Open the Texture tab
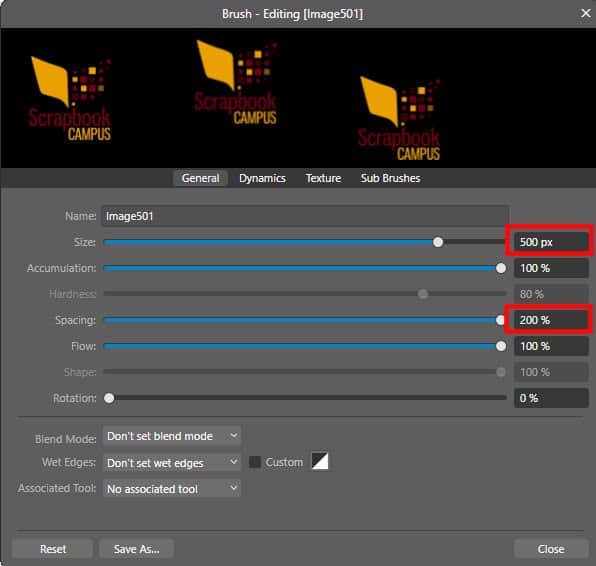Image resolution: width=596 pixels, height=566 pixels. click(323, 178)
